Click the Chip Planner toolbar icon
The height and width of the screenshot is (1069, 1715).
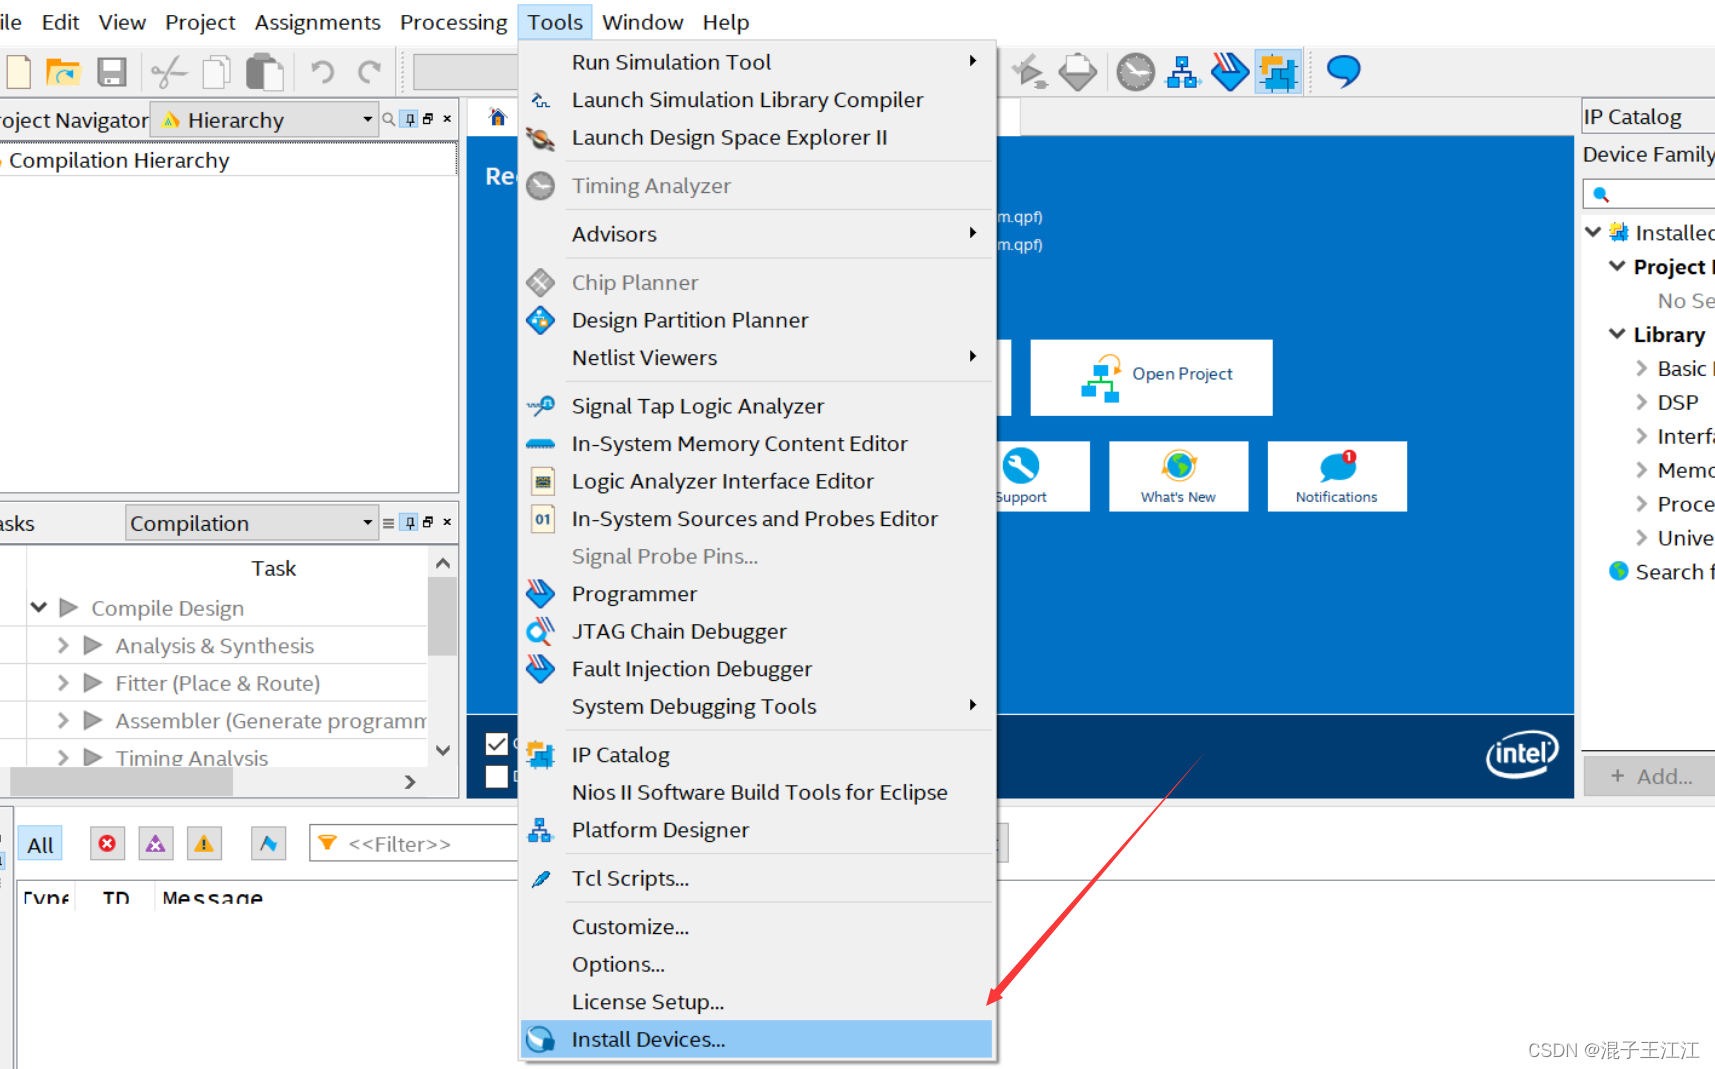1077,72
